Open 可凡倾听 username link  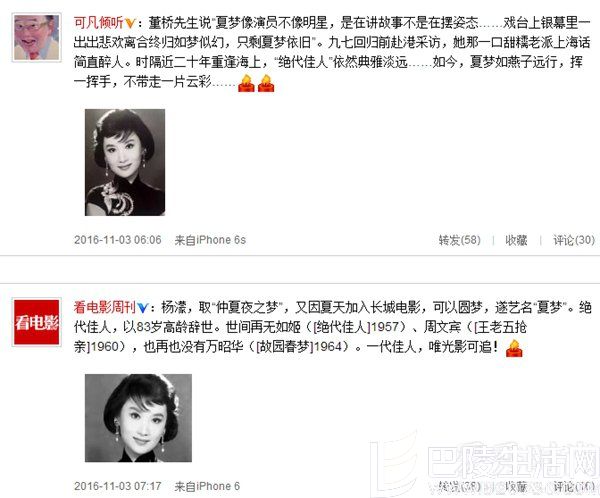point(99,23)
